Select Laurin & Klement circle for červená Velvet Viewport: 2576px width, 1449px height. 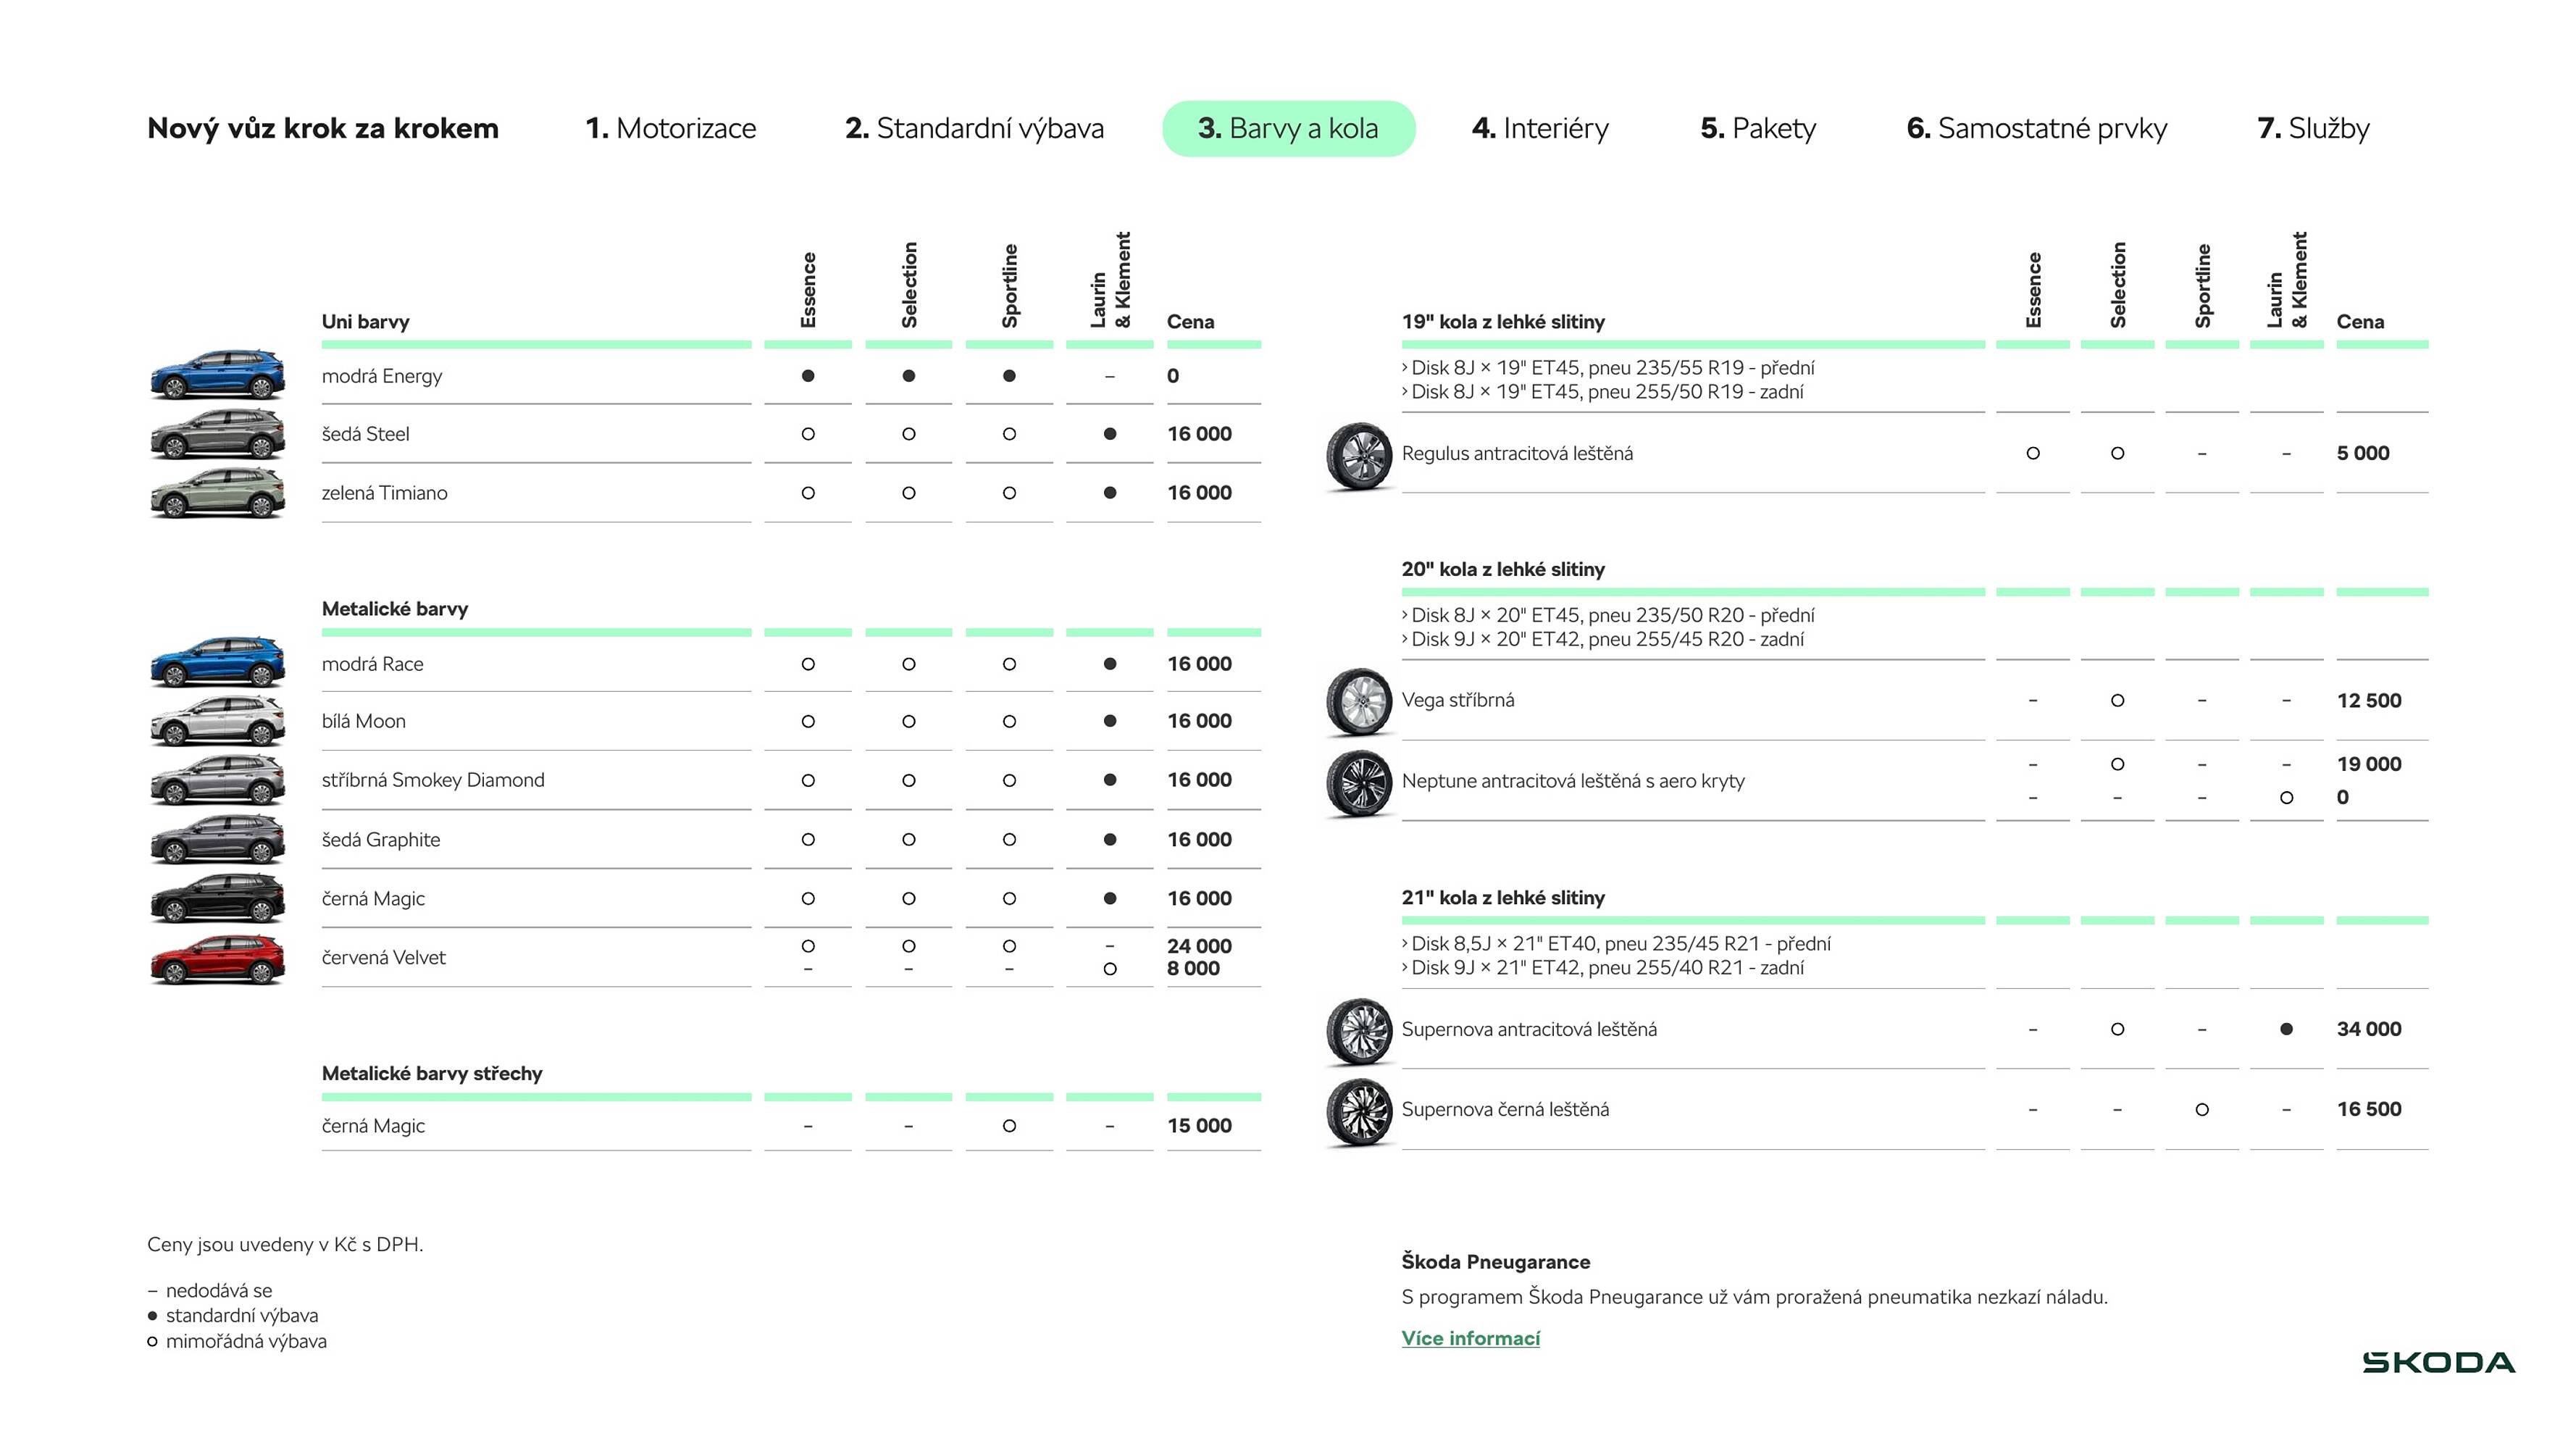[x=1109, y=969]
